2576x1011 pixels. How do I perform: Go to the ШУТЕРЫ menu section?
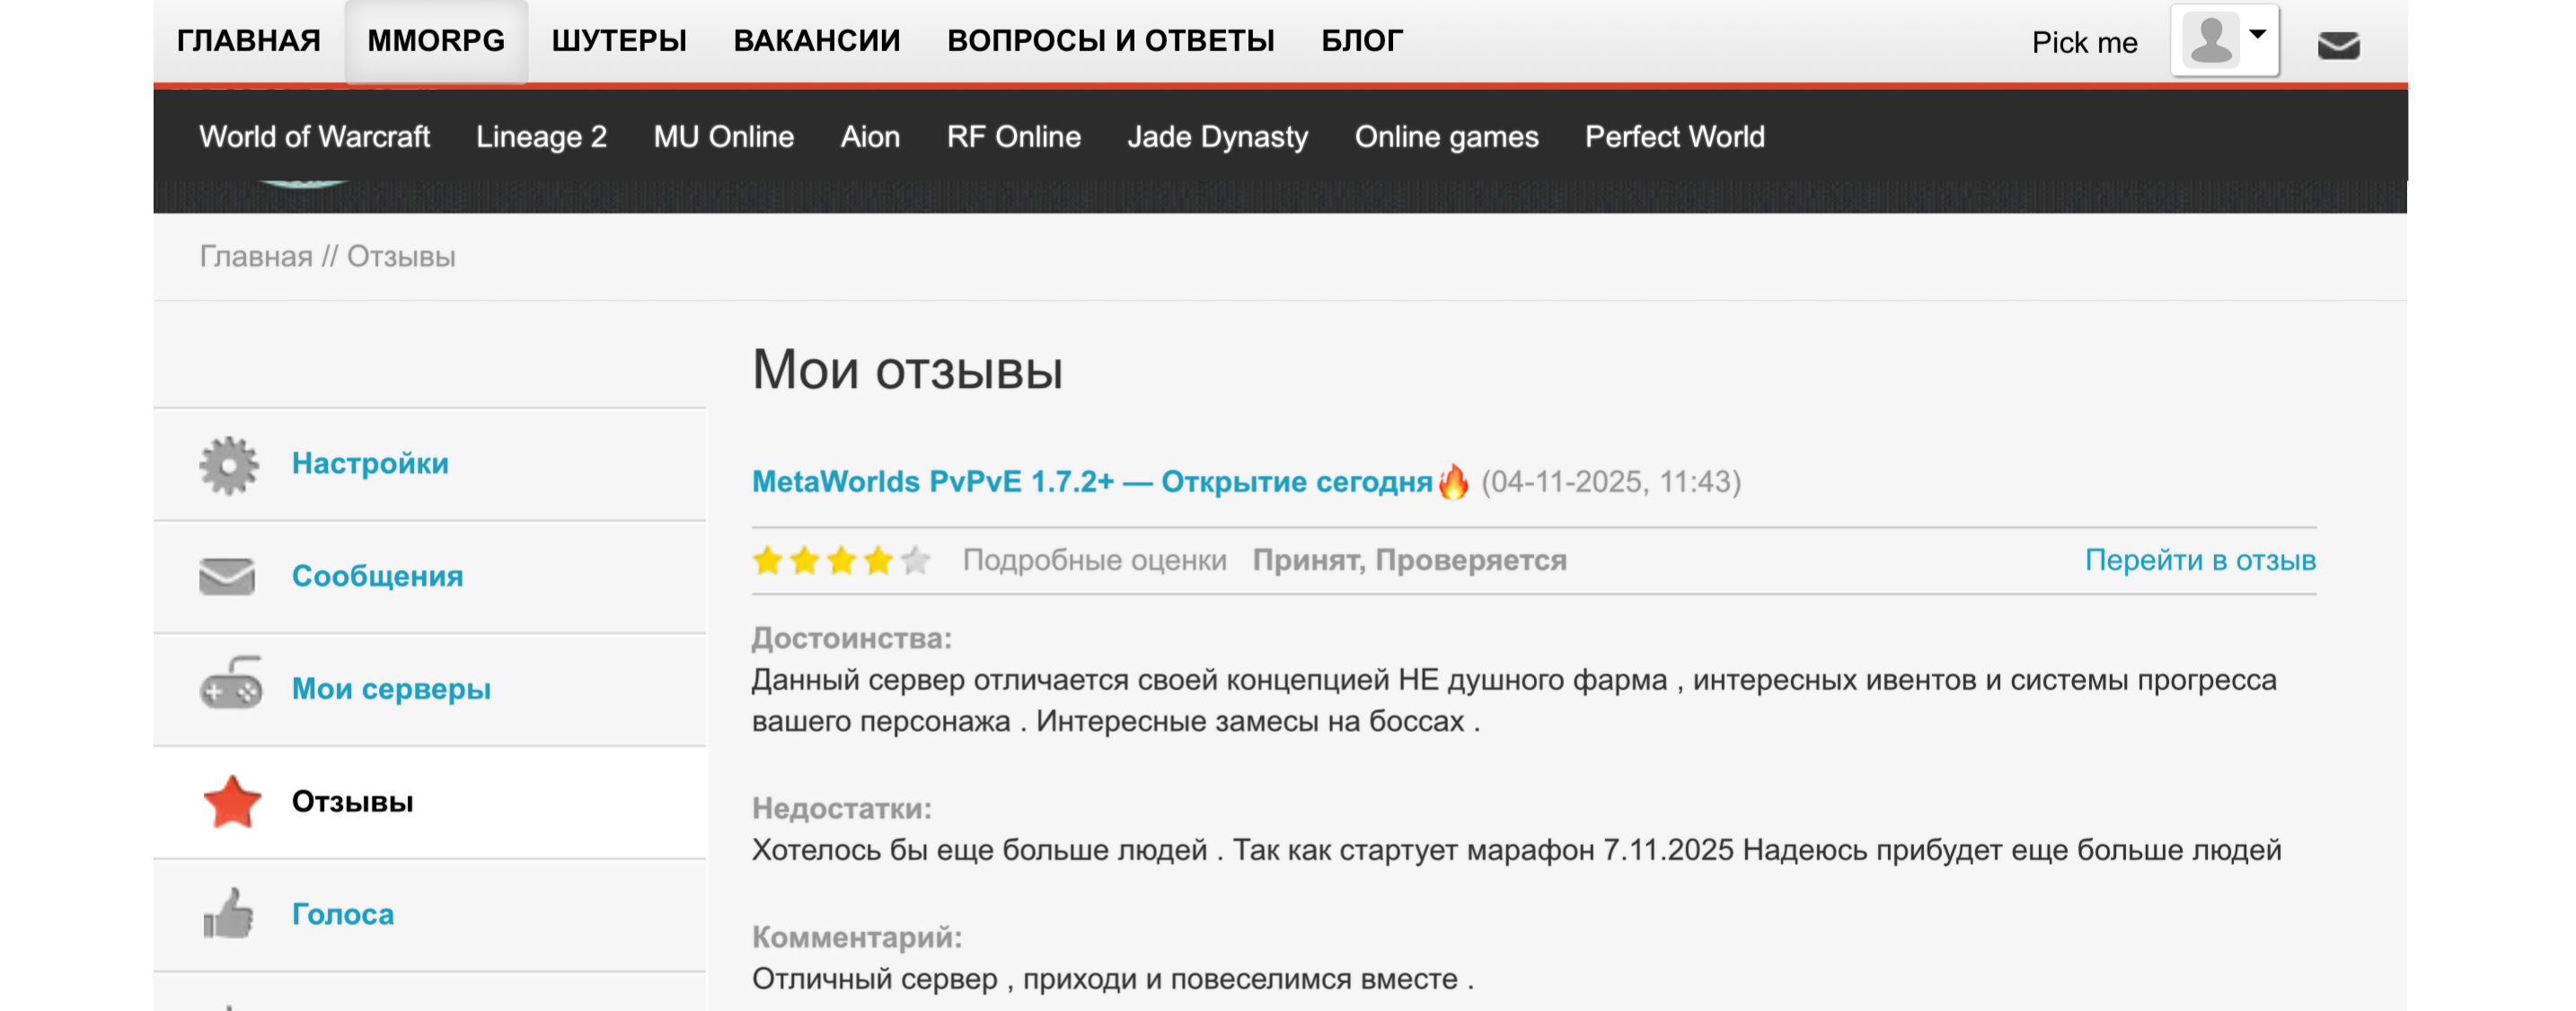tap(619, 41)
